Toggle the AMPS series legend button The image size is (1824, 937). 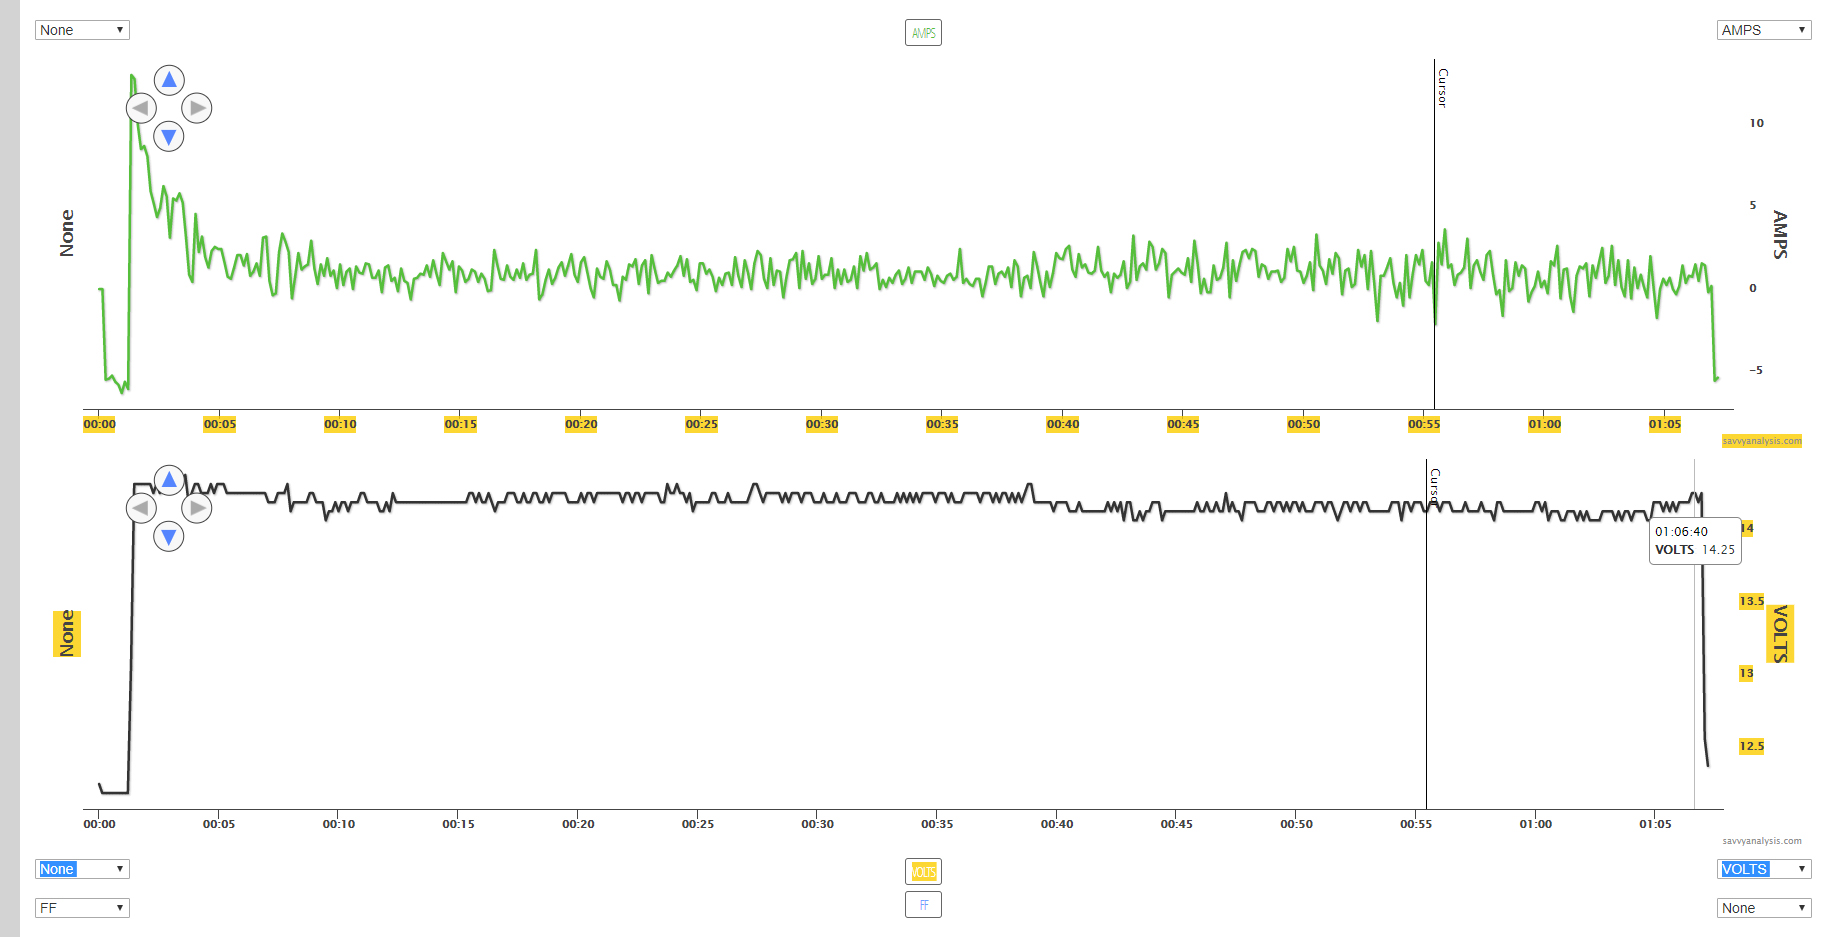pos(923,33)
